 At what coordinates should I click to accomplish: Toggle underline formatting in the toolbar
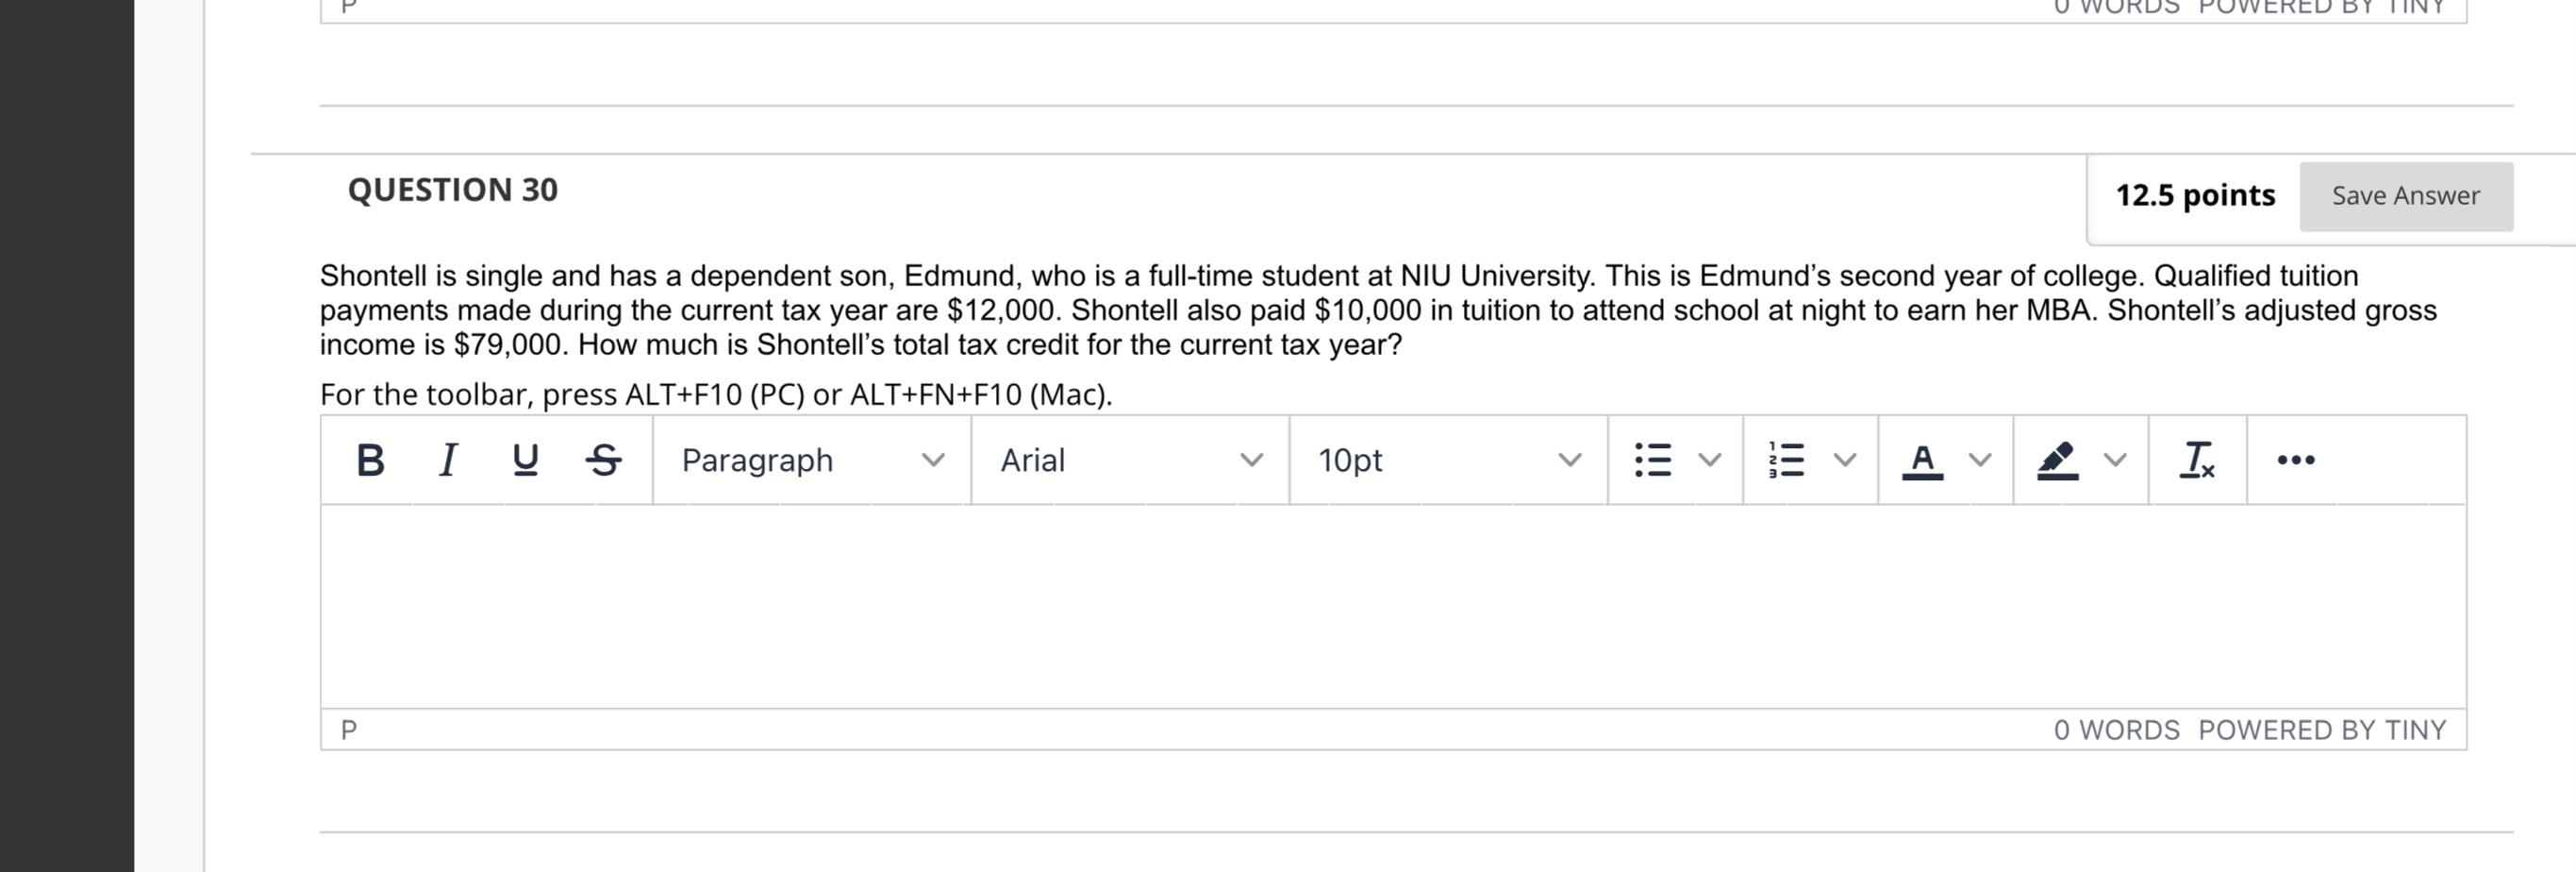(x=525, y=460)
